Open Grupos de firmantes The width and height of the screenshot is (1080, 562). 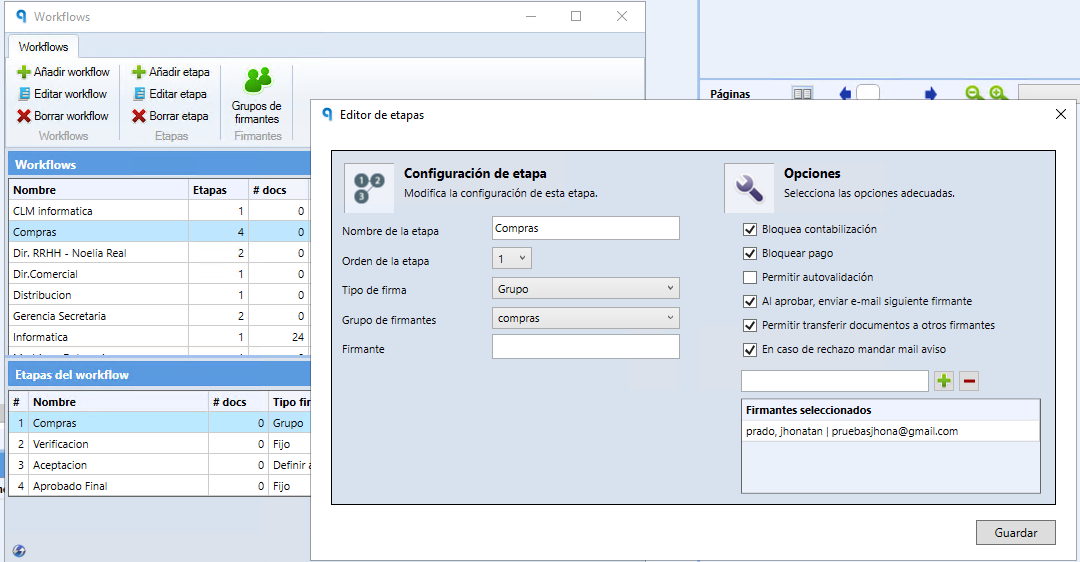(257, 96)
